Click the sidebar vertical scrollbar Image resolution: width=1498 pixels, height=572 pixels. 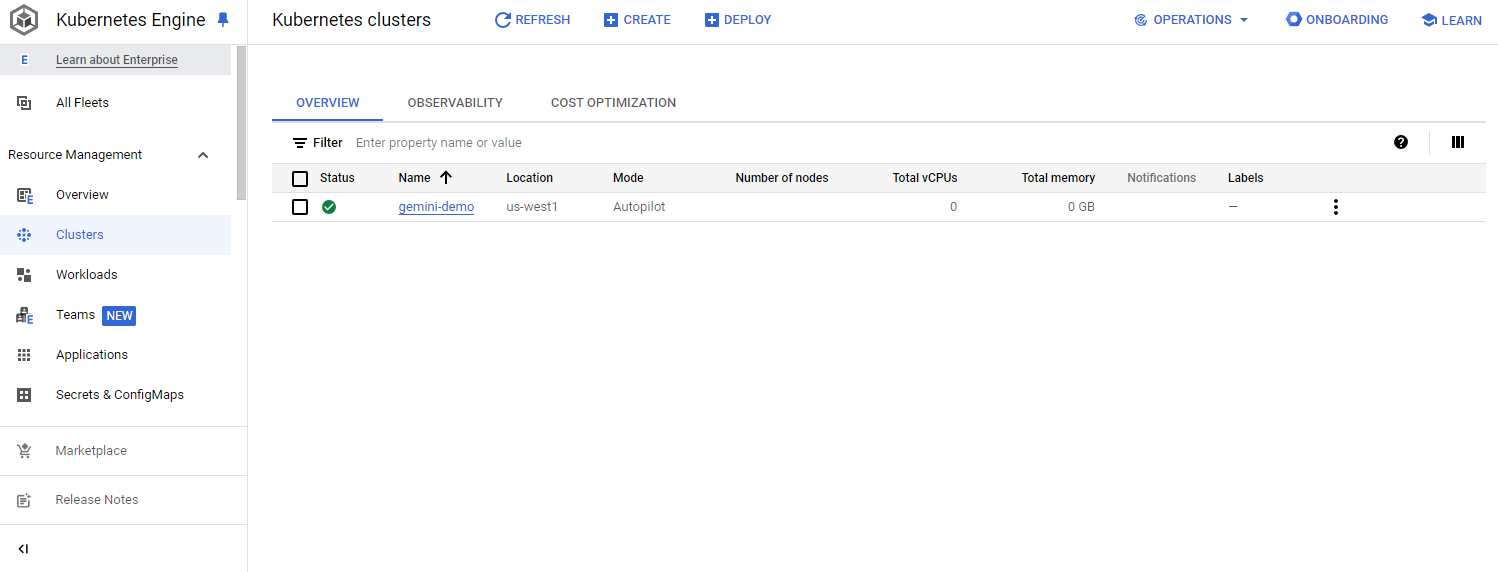coord(241,122)
